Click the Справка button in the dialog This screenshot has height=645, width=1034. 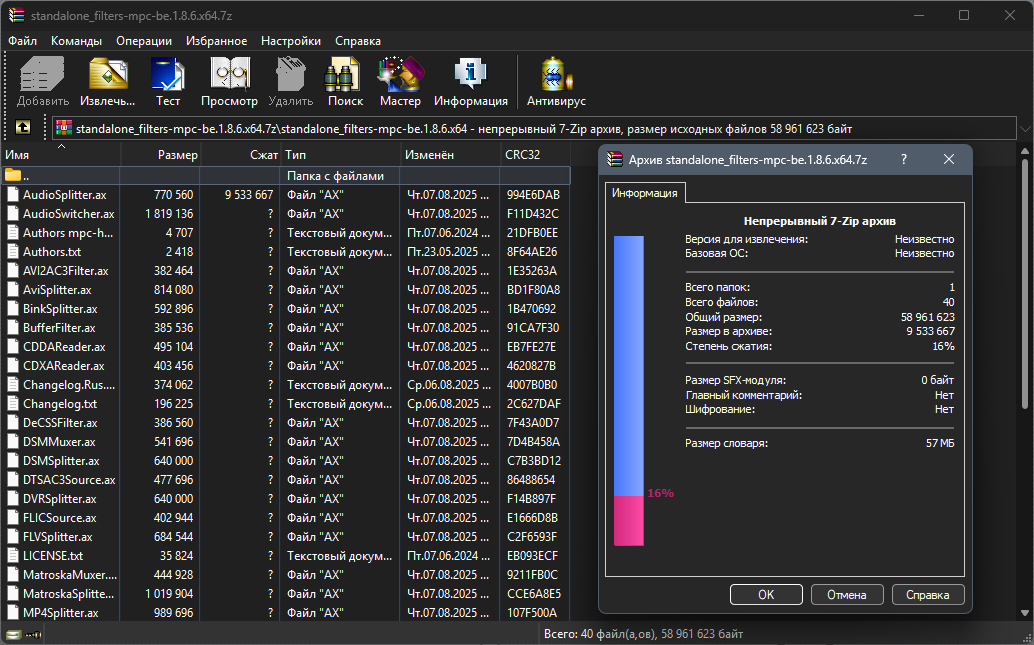point(928,594)
